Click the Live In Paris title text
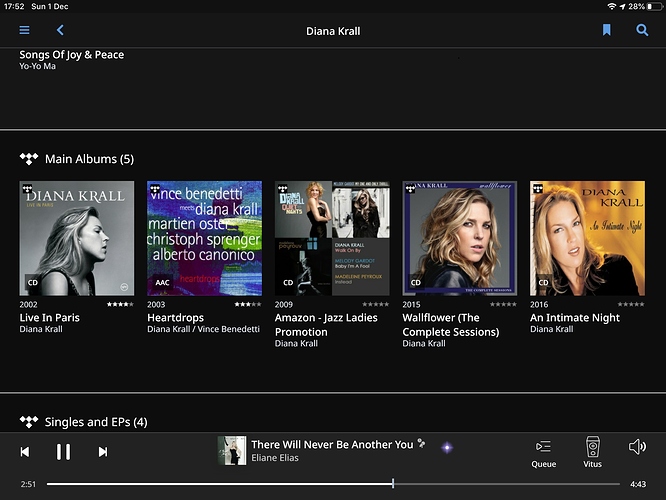Image resolution: width=666 pixels, height=500 pixels. pos(50,318)
